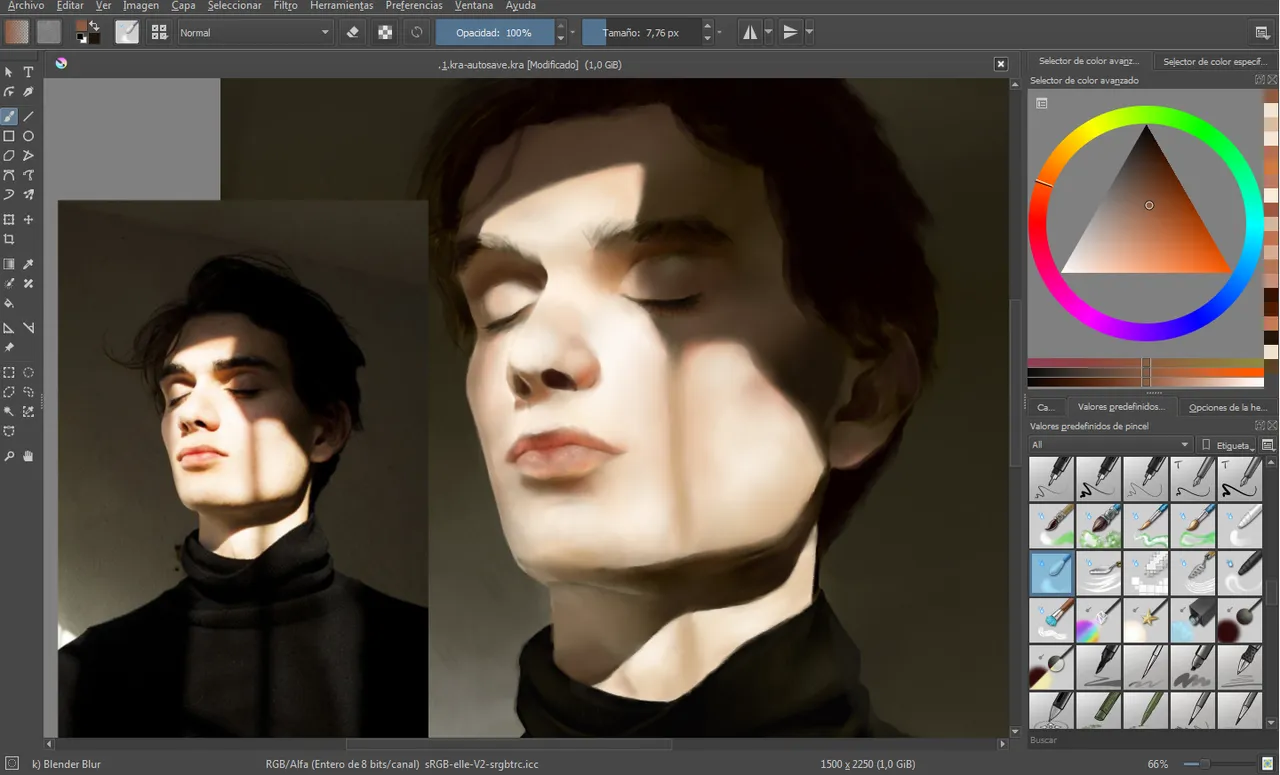The image size is (1280, 775).
Task: Open brush presets display settings menu
Action: point(1268,444)
